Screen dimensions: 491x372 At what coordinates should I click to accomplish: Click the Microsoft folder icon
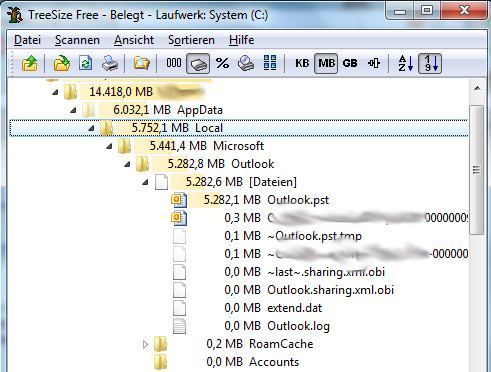(124, 146)
